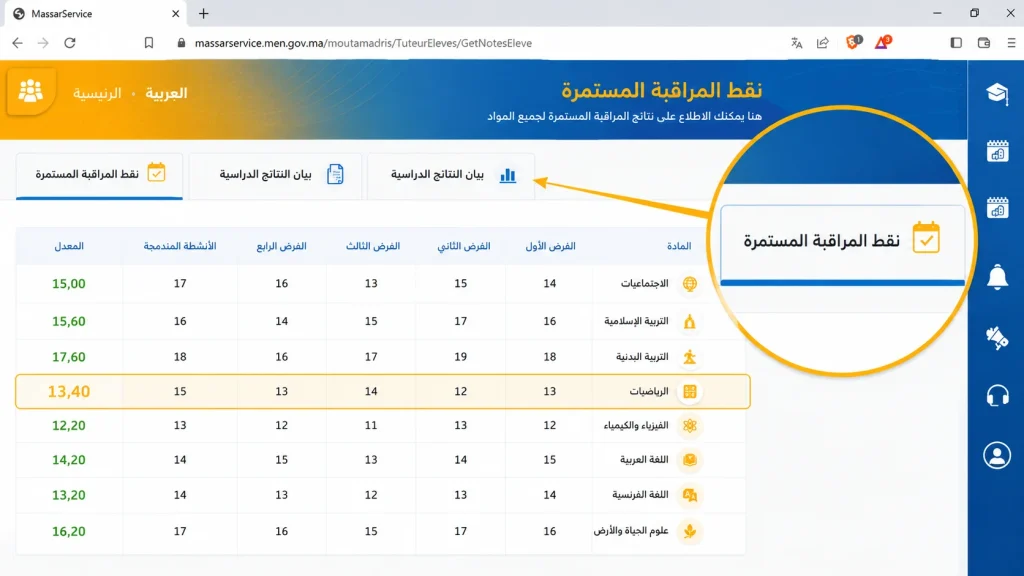Select the الرياضيات highlighted table row
Screen dimensions: 1024x576
[383, 391]
